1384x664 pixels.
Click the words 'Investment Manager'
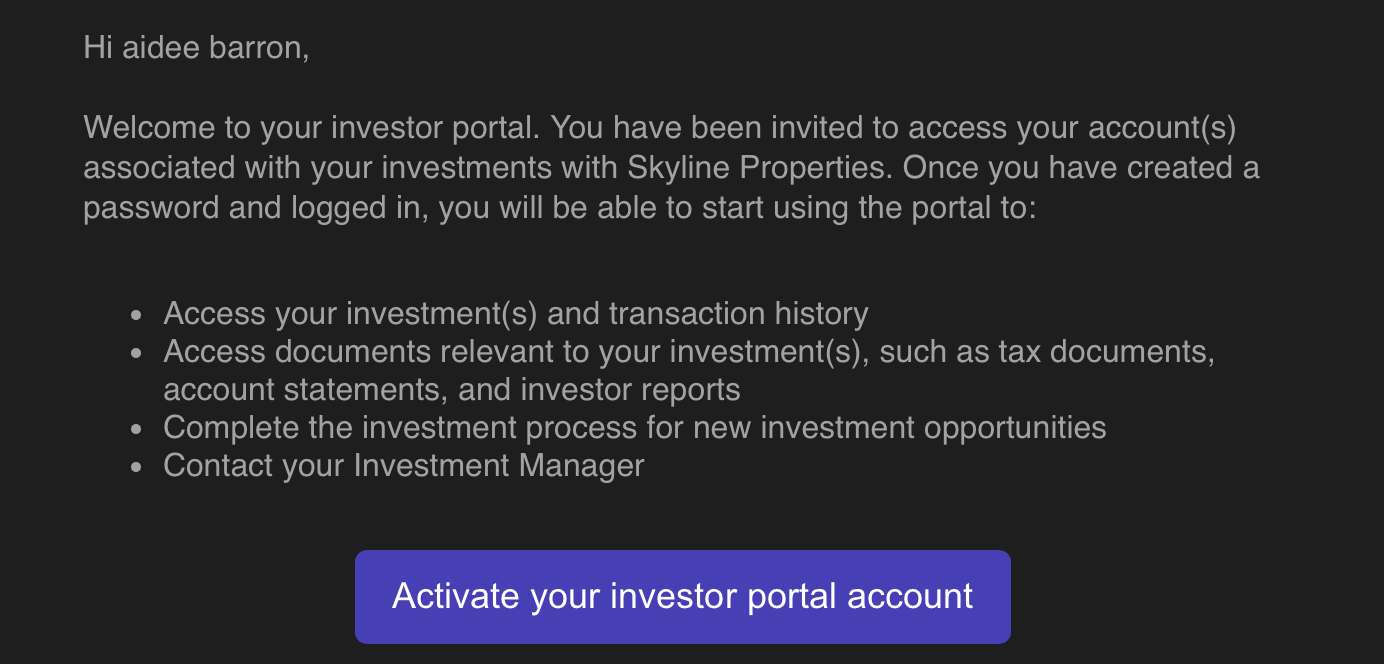pos(499,466)
